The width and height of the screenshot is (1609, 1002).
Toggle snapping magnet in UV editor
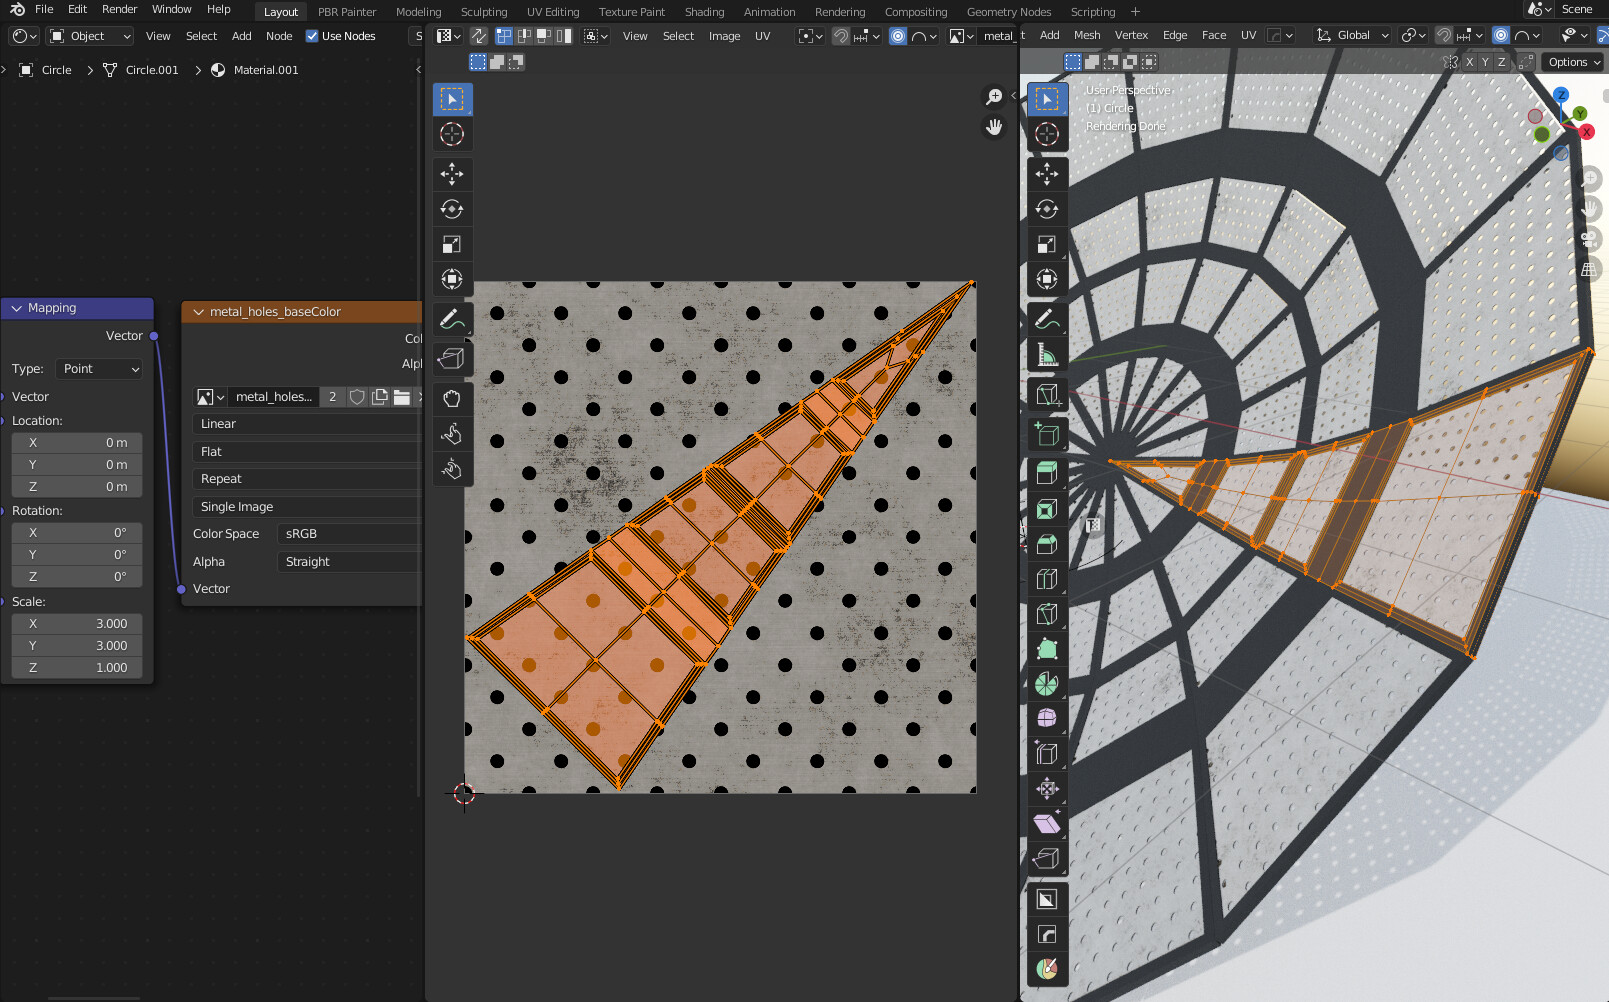pos(841,36)
